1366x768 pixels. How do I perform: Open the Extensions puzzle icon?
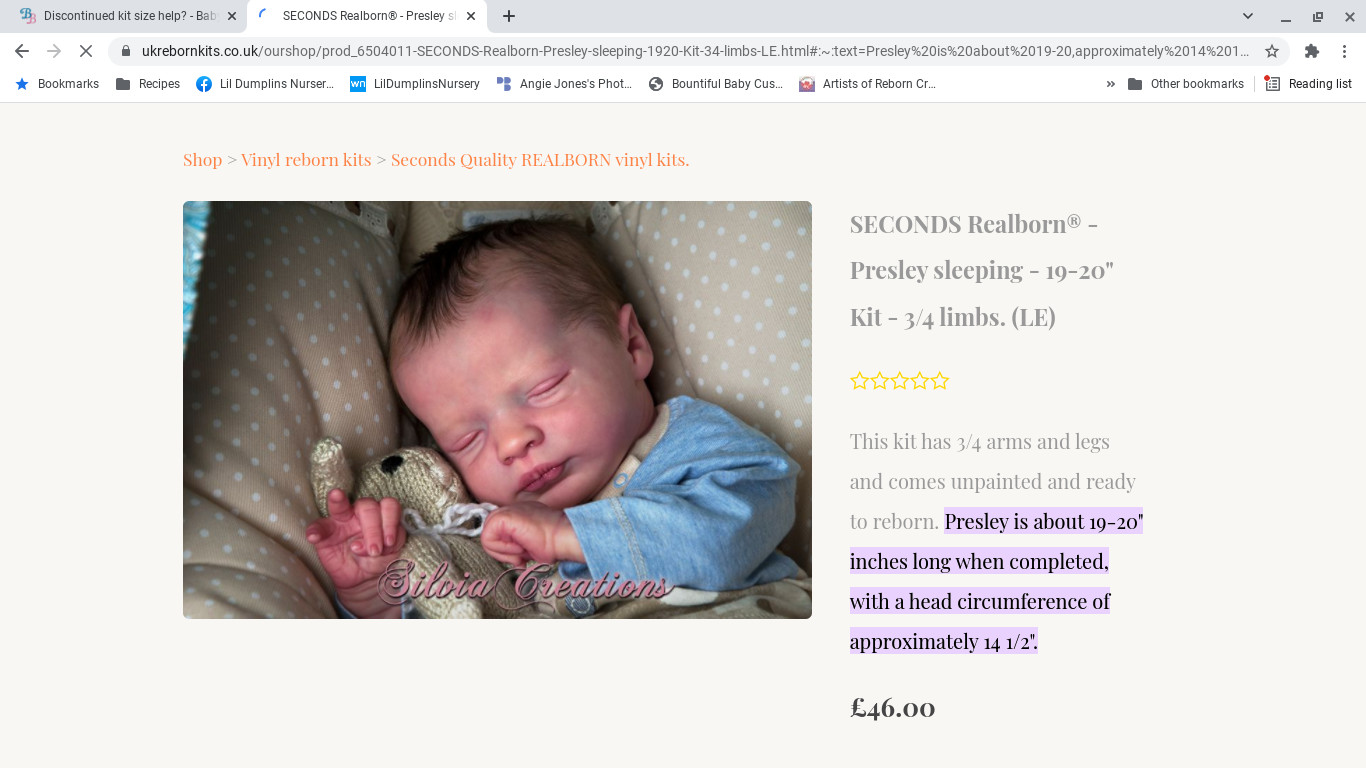(1312, 51)
